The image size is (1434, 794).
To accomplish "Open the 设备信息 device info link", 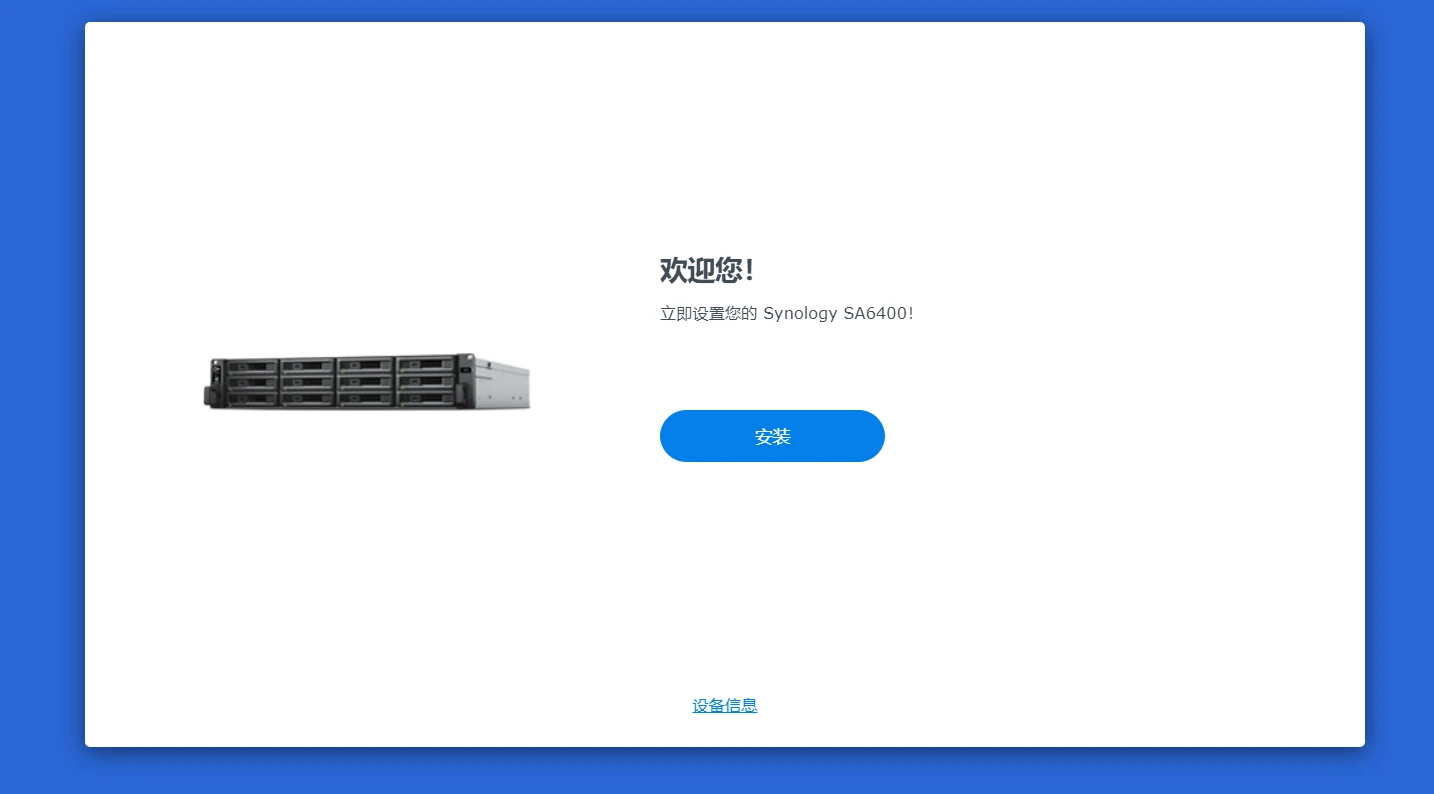I will click(725, 706).
